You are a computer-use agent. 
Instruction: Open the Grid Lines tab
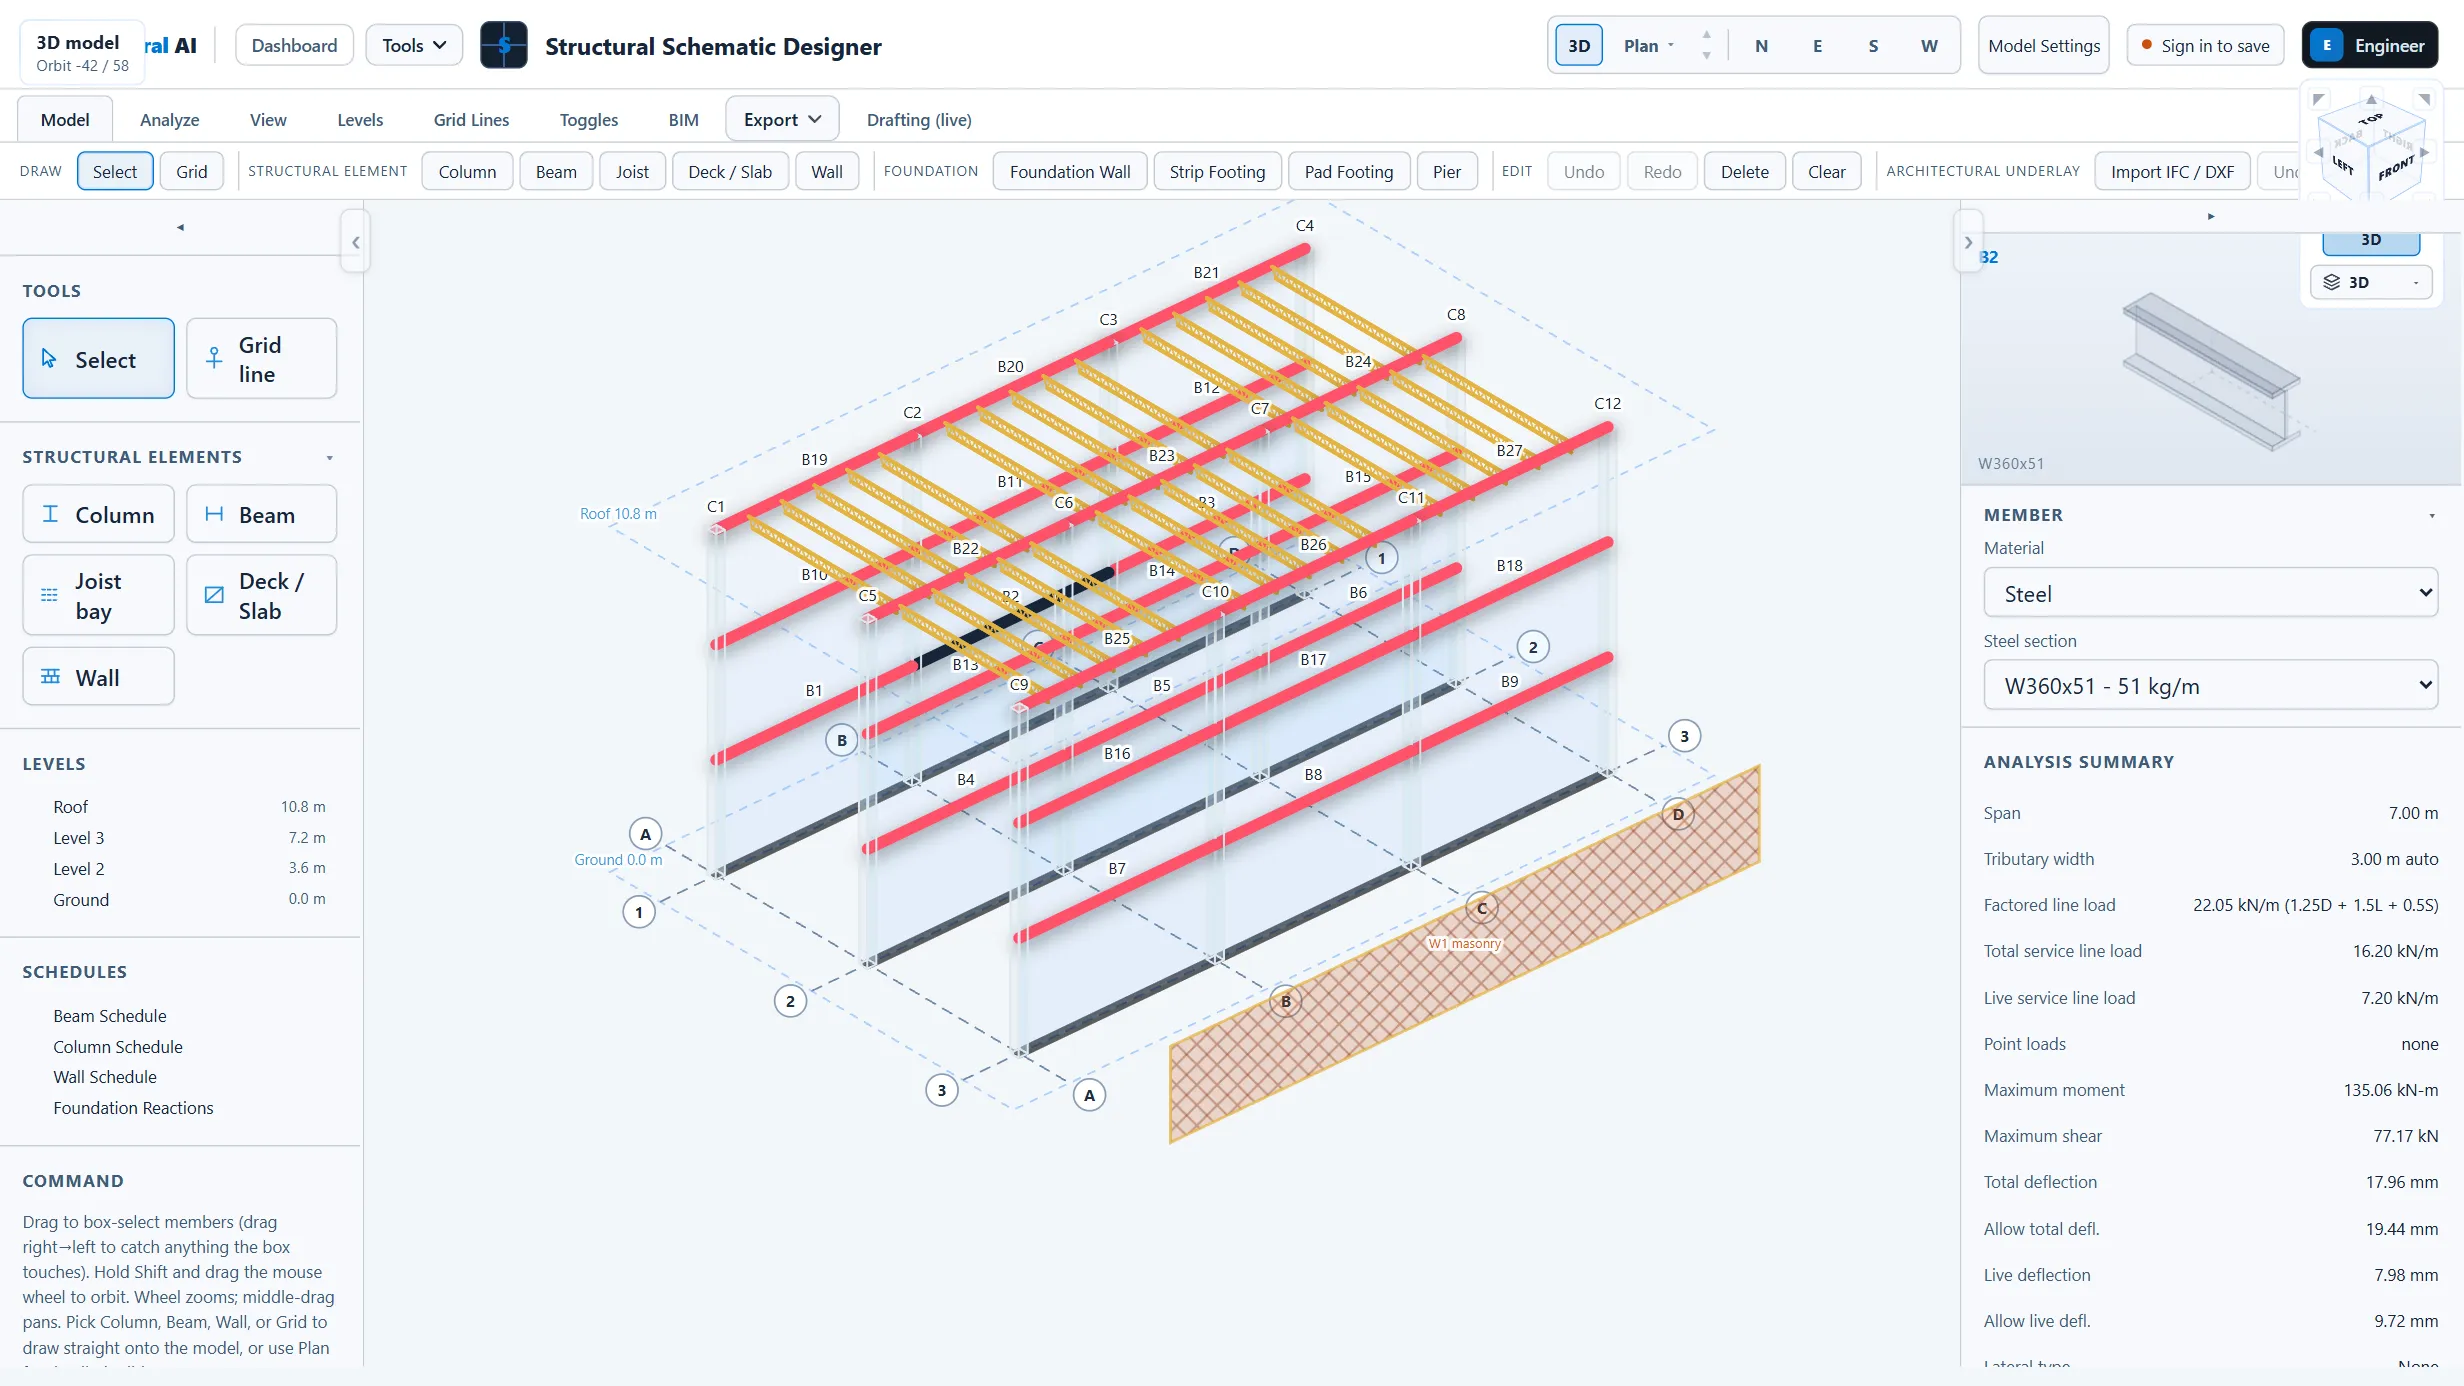pos(471,119)
